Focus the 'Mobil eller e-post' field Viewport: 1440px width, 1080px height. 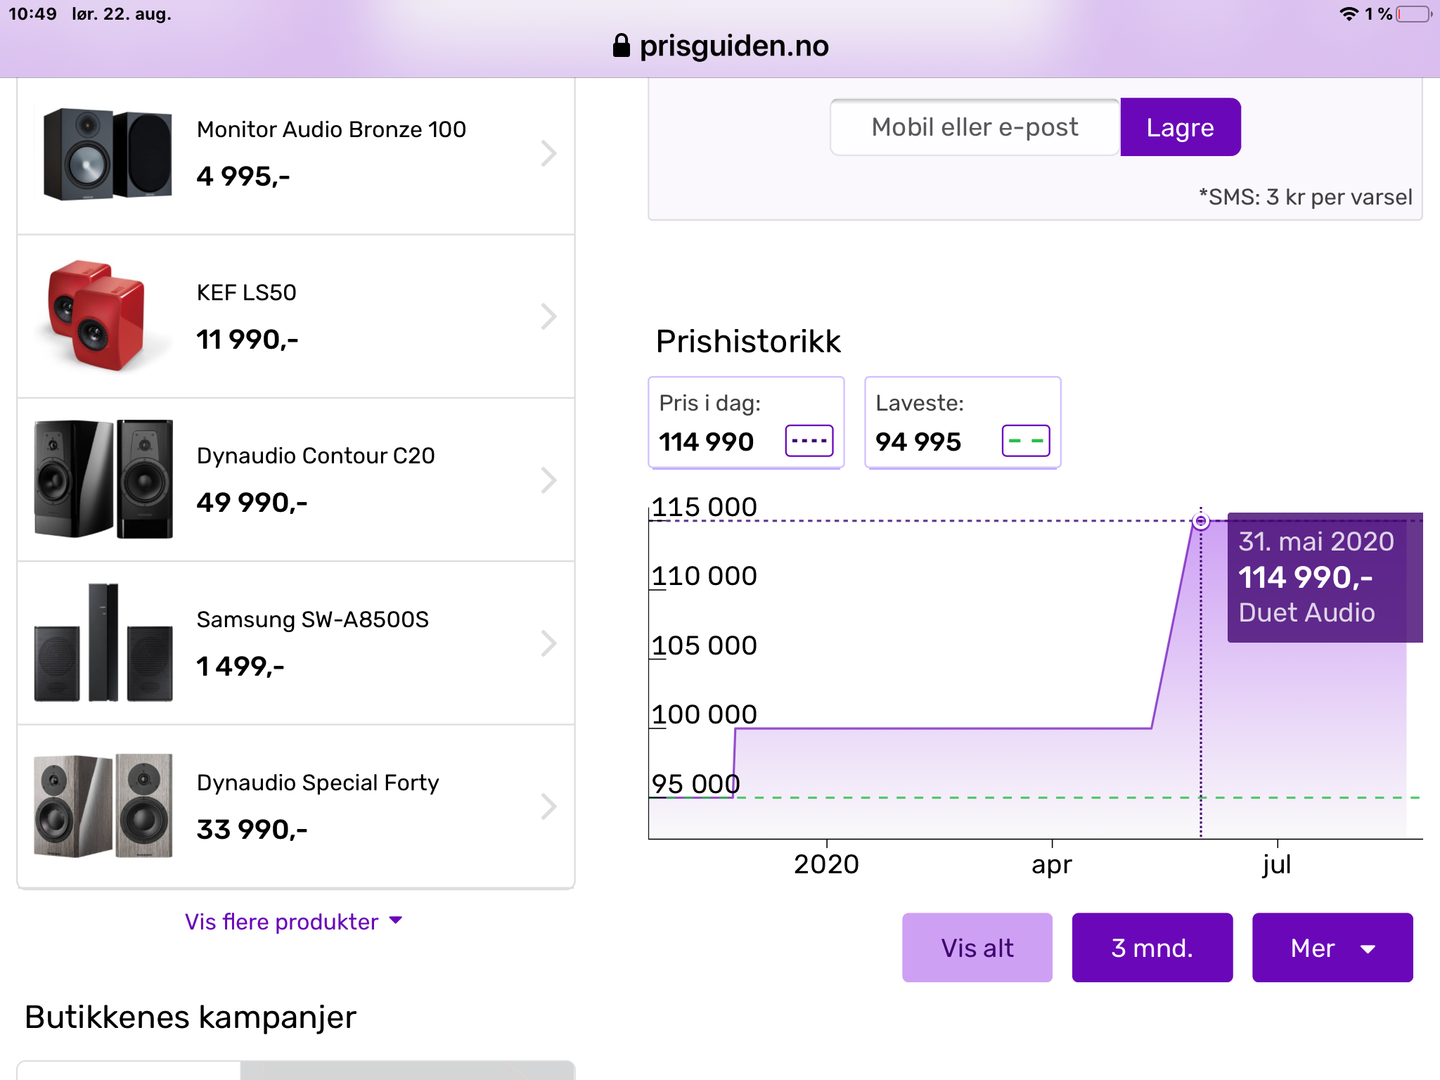coord(975,127)
